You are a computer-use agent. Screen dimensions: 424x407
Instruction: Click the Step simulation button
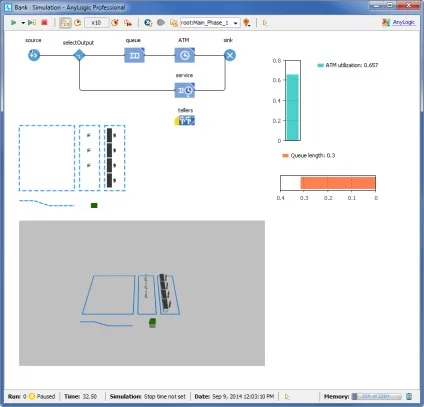(x=32, y=23)
